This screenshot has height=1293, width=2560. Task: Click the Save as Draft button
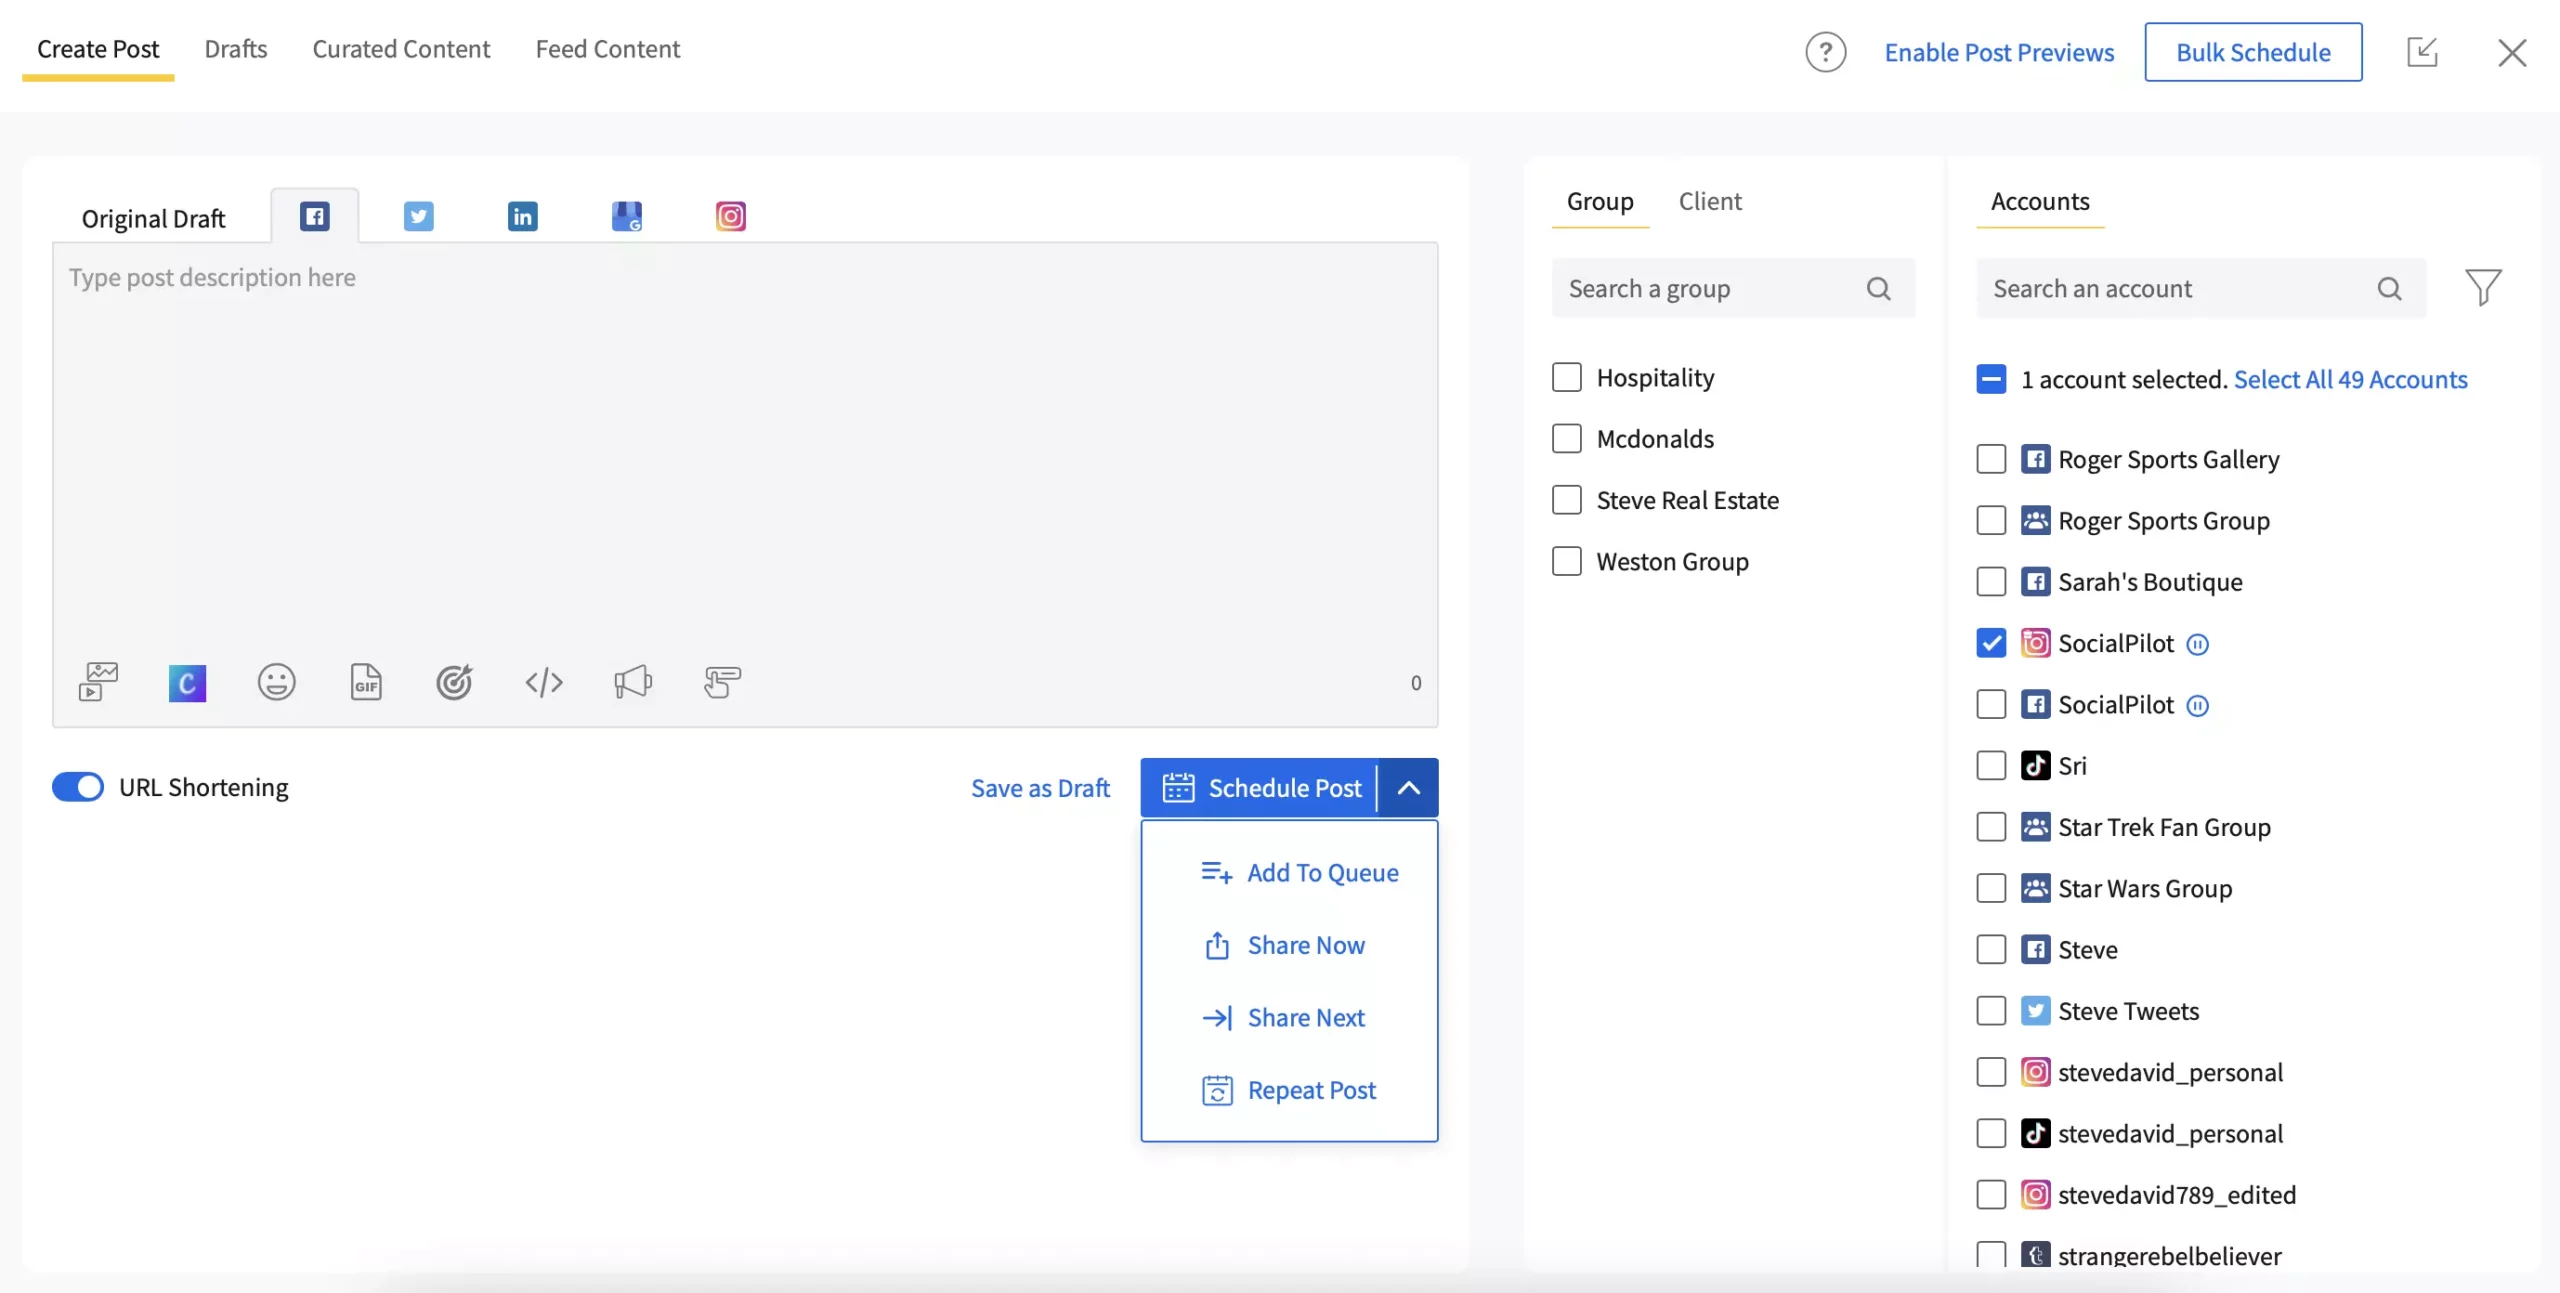(x=1039, y=787)
